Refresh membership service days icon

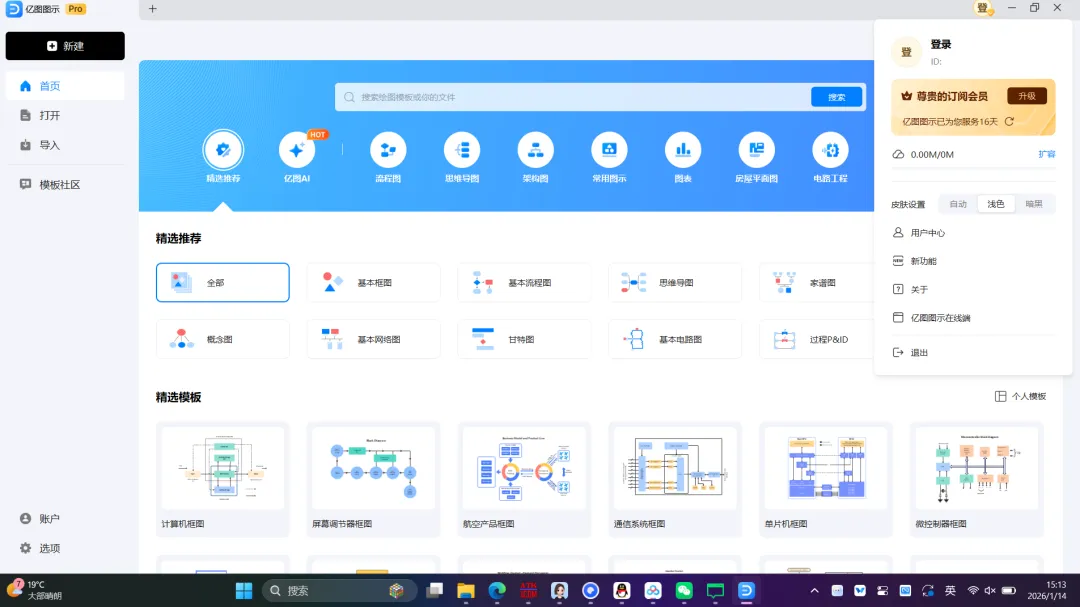pyautogui.click(x=1009, y=121)
